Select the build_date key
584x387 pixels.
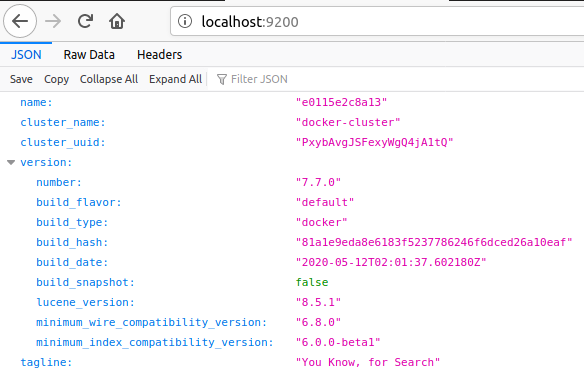(x=72, y=263)
